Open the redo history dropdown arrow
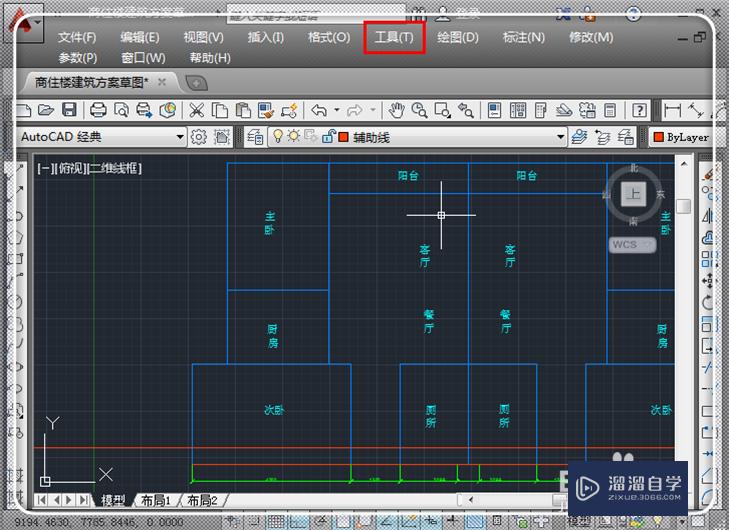Viewport: 729px width, 530px height. click(x=373, y=110)
